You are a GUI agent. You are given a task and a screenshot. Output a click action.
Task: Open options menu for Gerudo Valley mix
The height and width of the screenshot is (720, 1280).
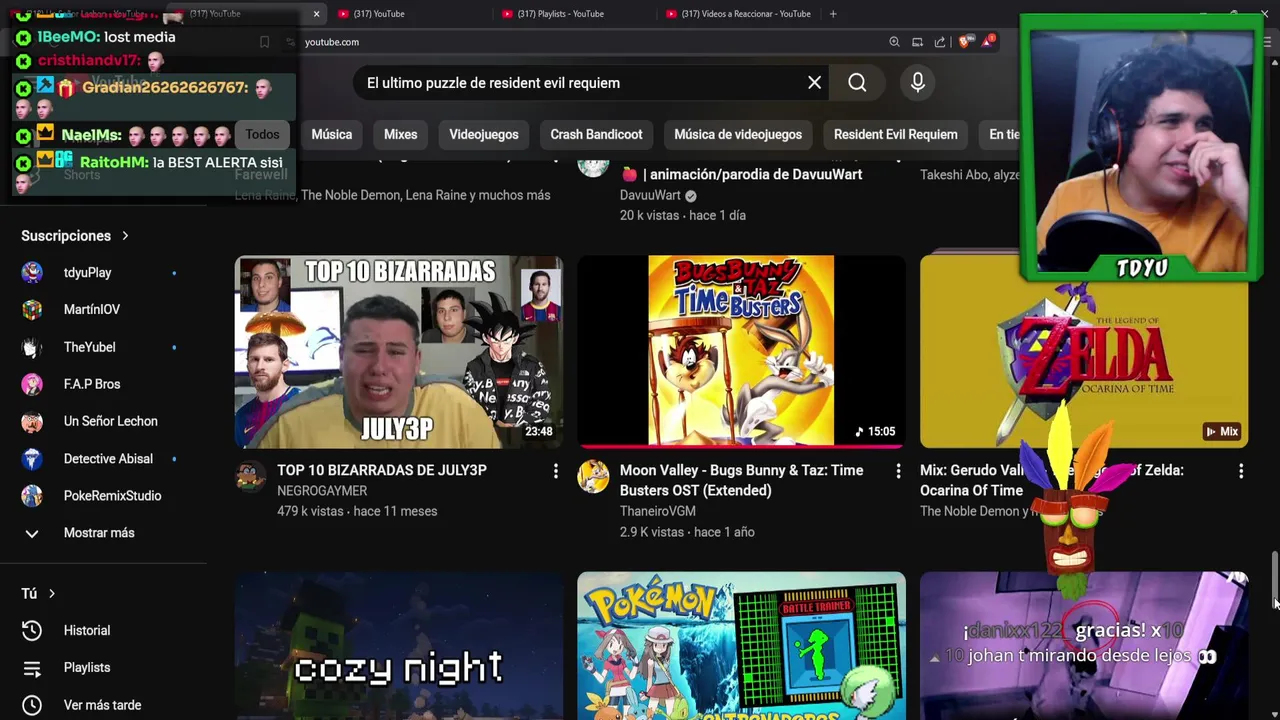[x=1241, y=471]
